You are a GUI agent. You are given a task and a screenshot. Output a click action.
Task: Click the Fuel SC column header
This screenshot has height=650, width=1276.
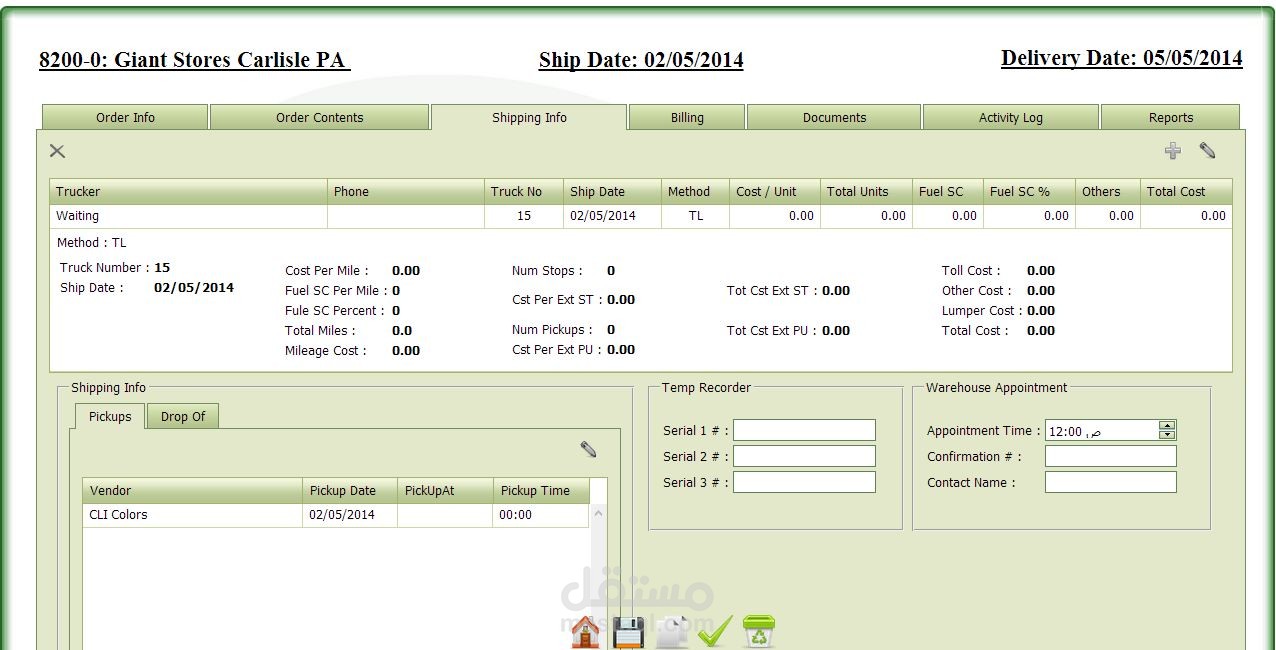pos(948,191)
